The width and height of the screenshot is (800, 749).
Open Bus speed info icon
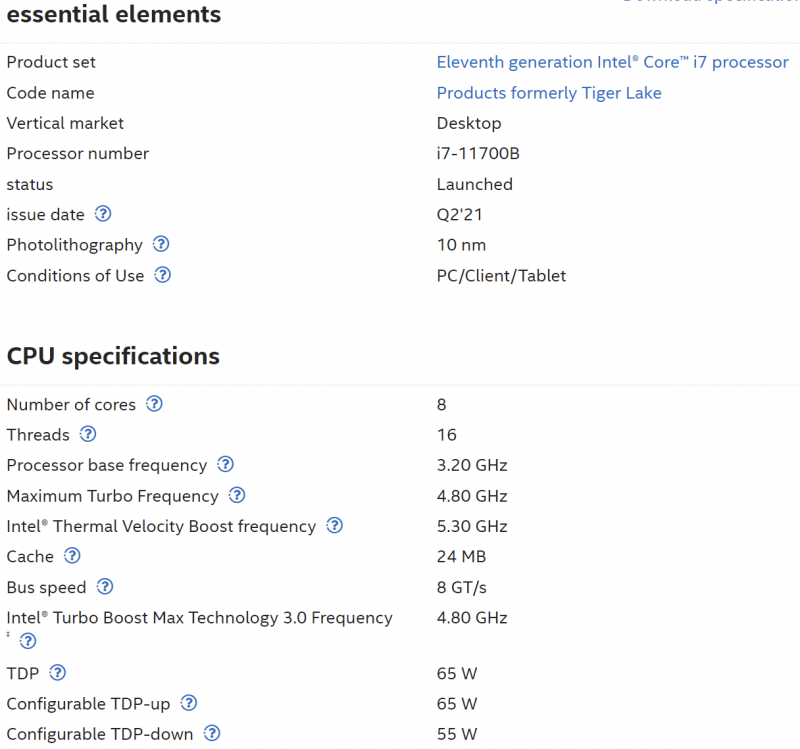(105, 587)
